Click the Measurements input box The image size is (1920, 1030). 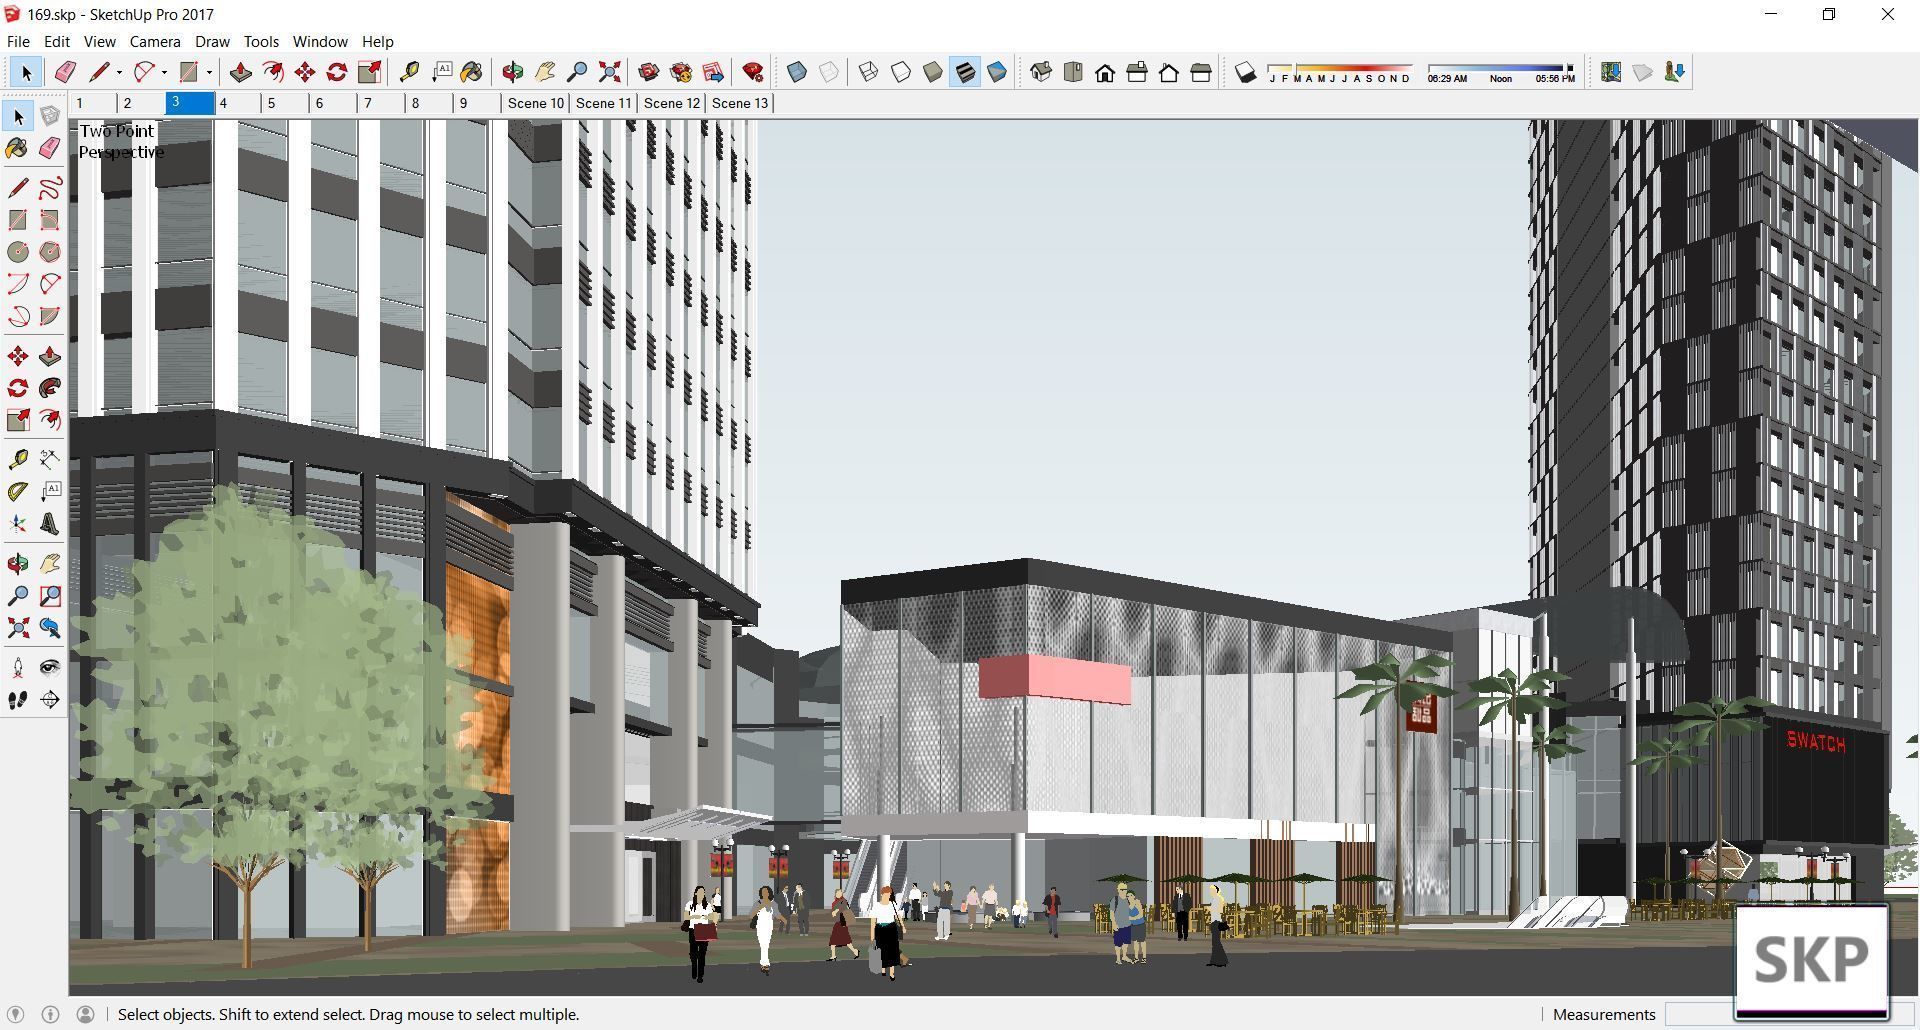1700,1014
